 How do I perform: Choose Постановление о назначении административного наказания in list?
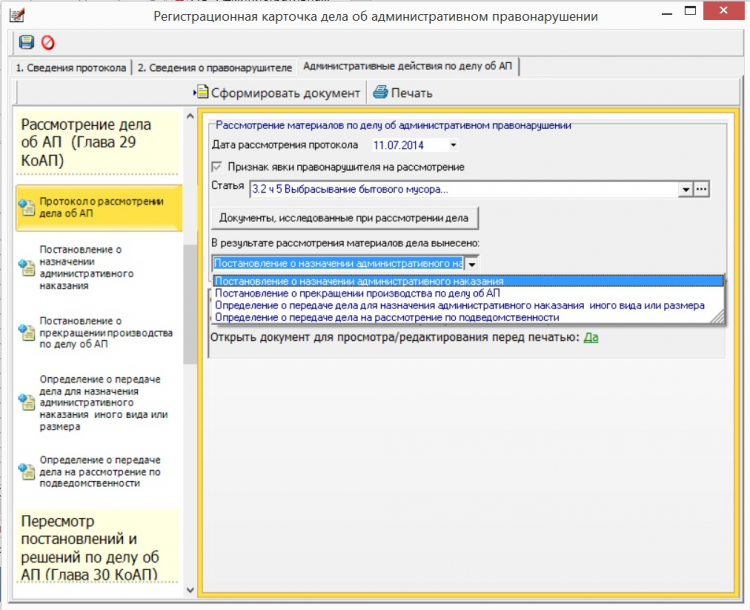[468, 281]
